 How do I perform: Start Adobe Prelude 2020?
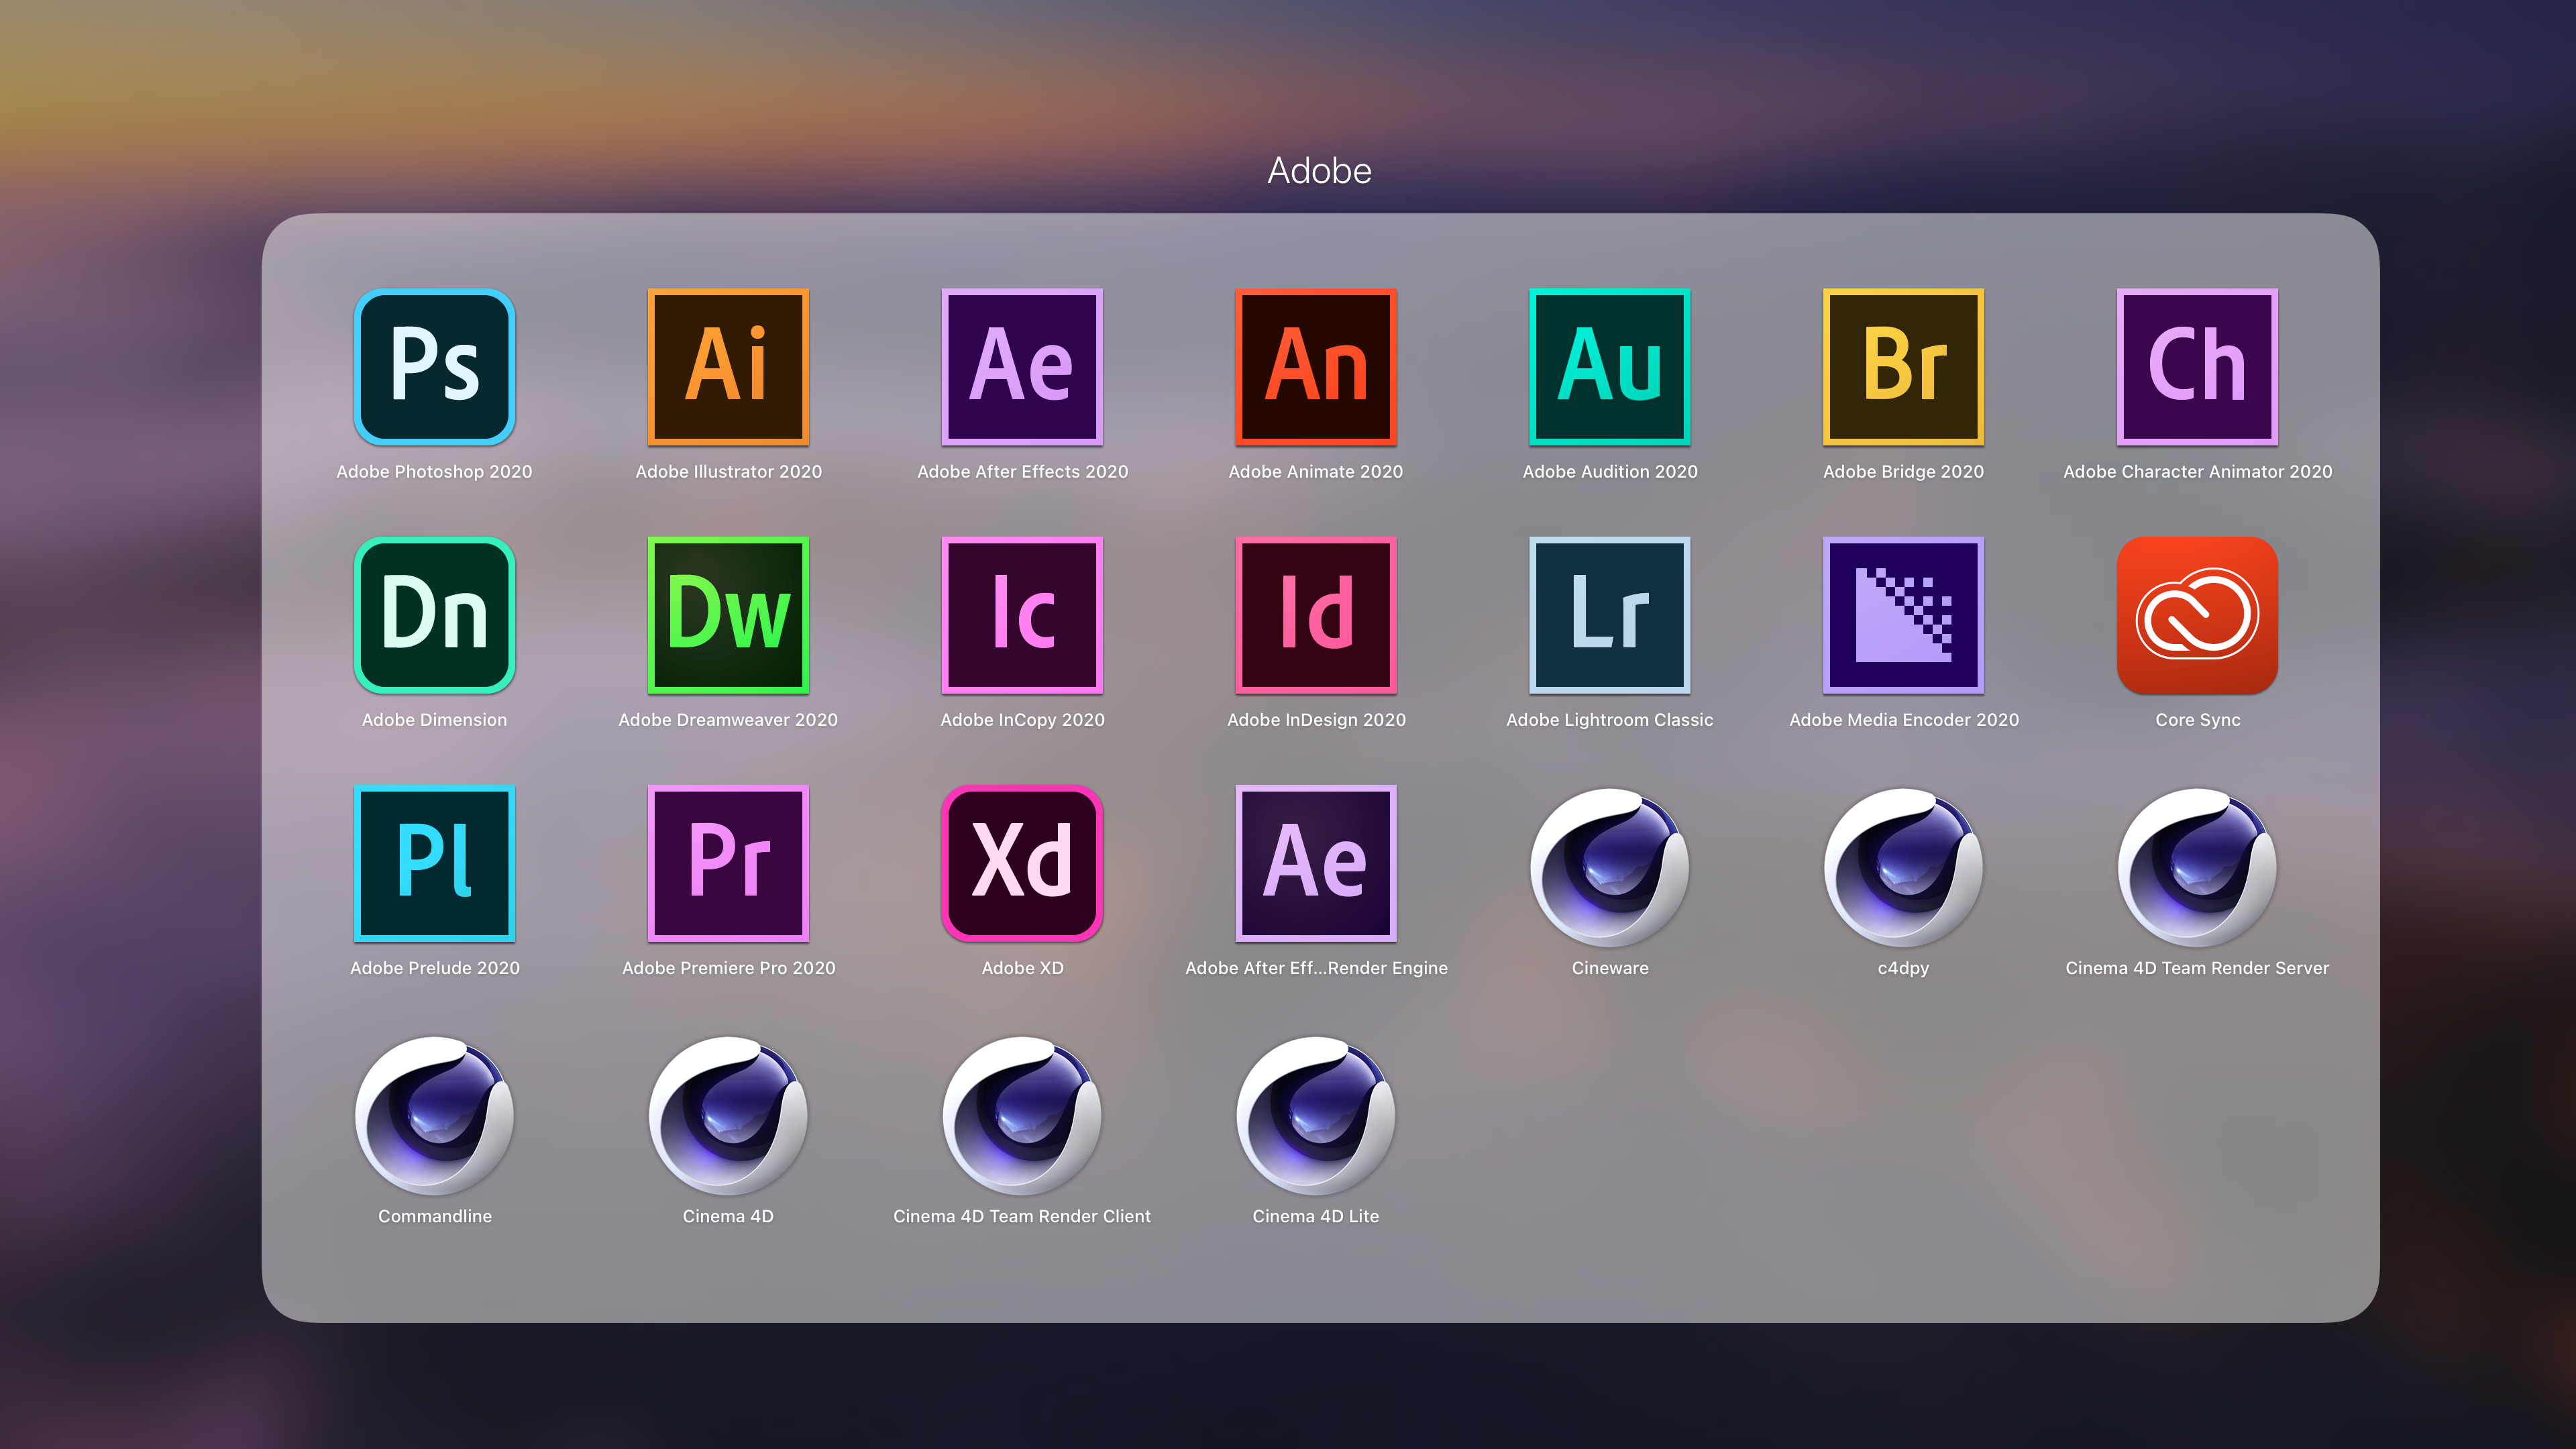(434, 862)
